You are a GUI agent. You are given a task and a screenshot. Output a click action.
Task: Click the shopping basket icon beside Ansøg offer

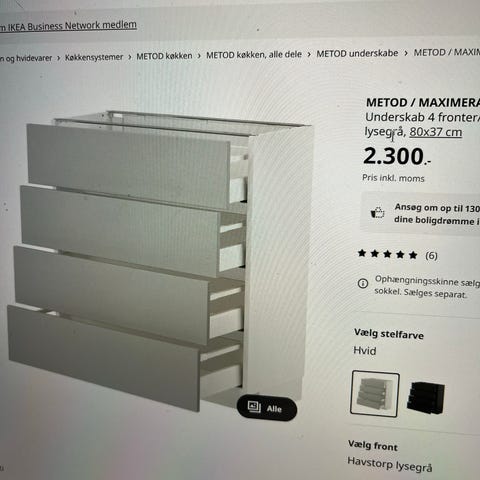(x=377, y=212)
